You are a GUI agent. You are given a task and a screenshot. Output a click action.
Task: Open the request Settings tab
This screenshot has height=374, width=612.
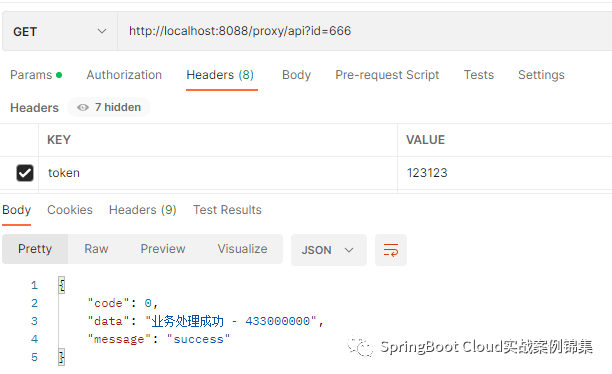click(x=541, y=75)
